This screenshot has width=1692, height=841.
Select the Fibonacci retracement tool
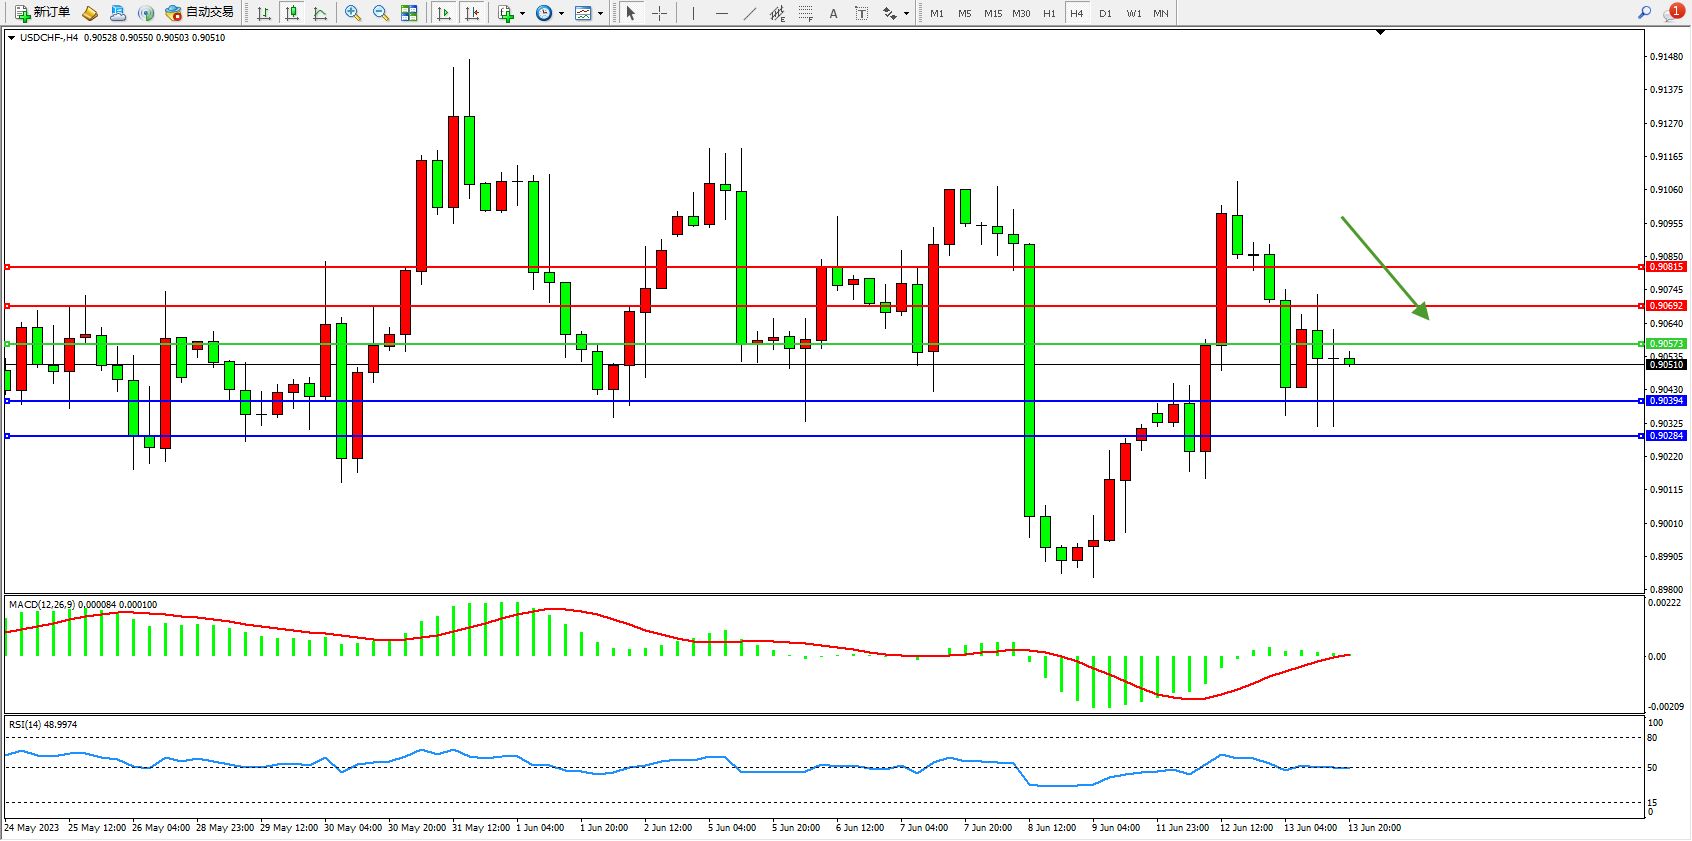[805, 13]
